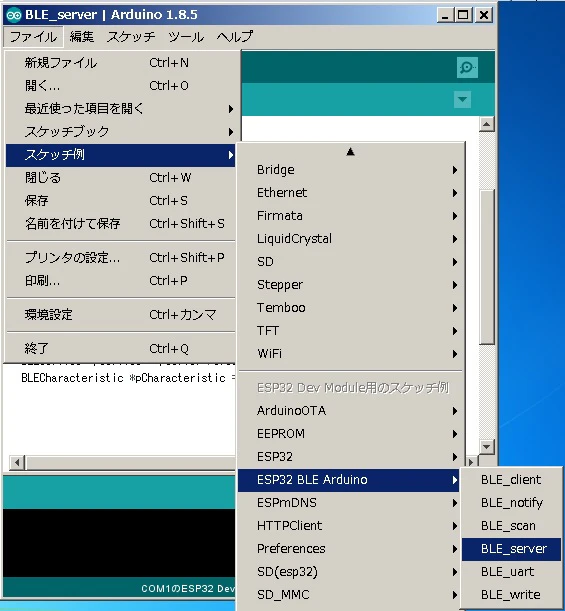Choose 終了 to quit Arduino
565x611 pixels.
[121, 349]
